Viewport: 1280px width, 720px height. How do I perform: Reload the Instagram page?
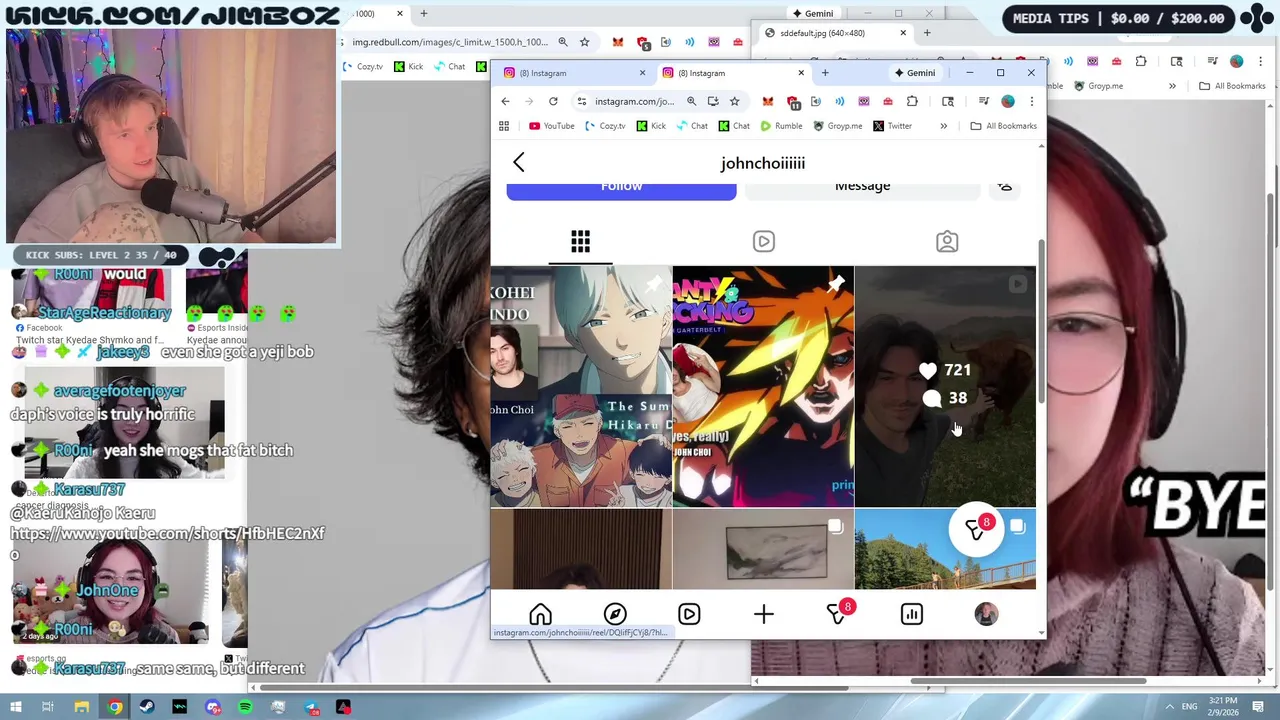553,101
